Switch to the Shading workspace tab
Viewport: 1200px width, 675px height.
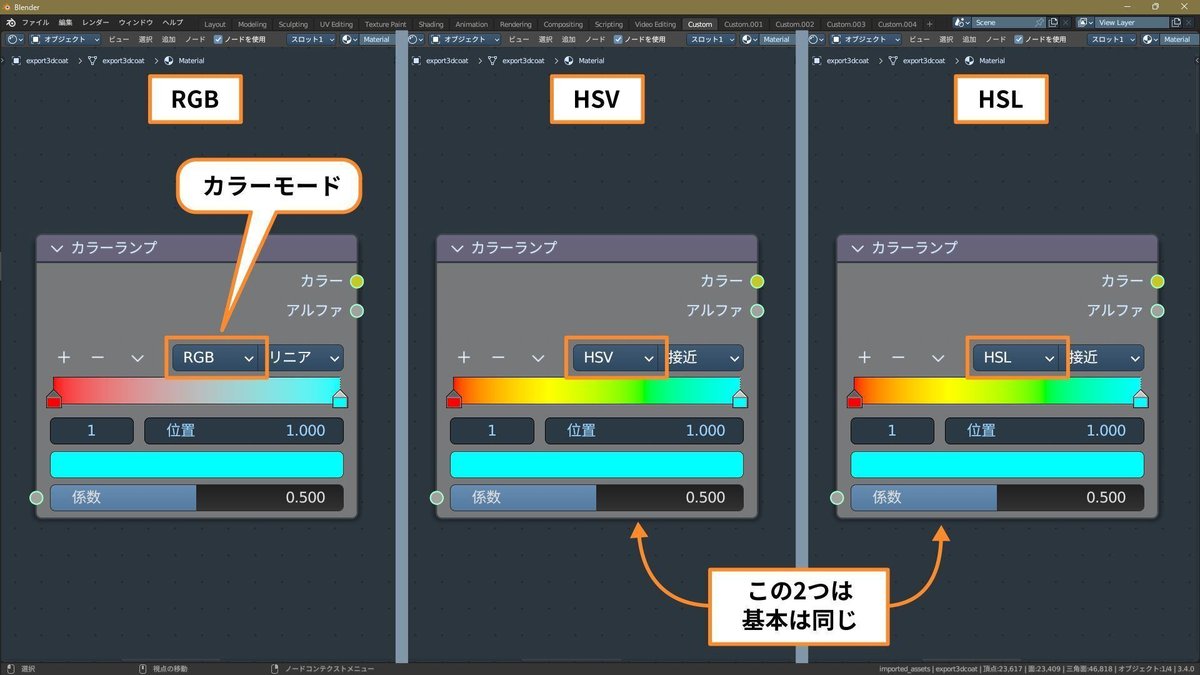(431, 24)
